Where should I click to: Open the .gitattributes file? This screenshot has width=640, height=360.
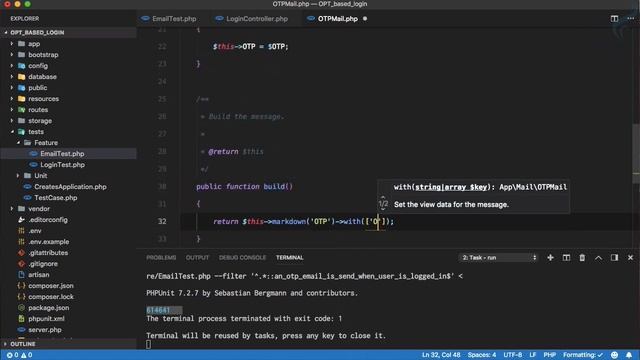(48, 253)
